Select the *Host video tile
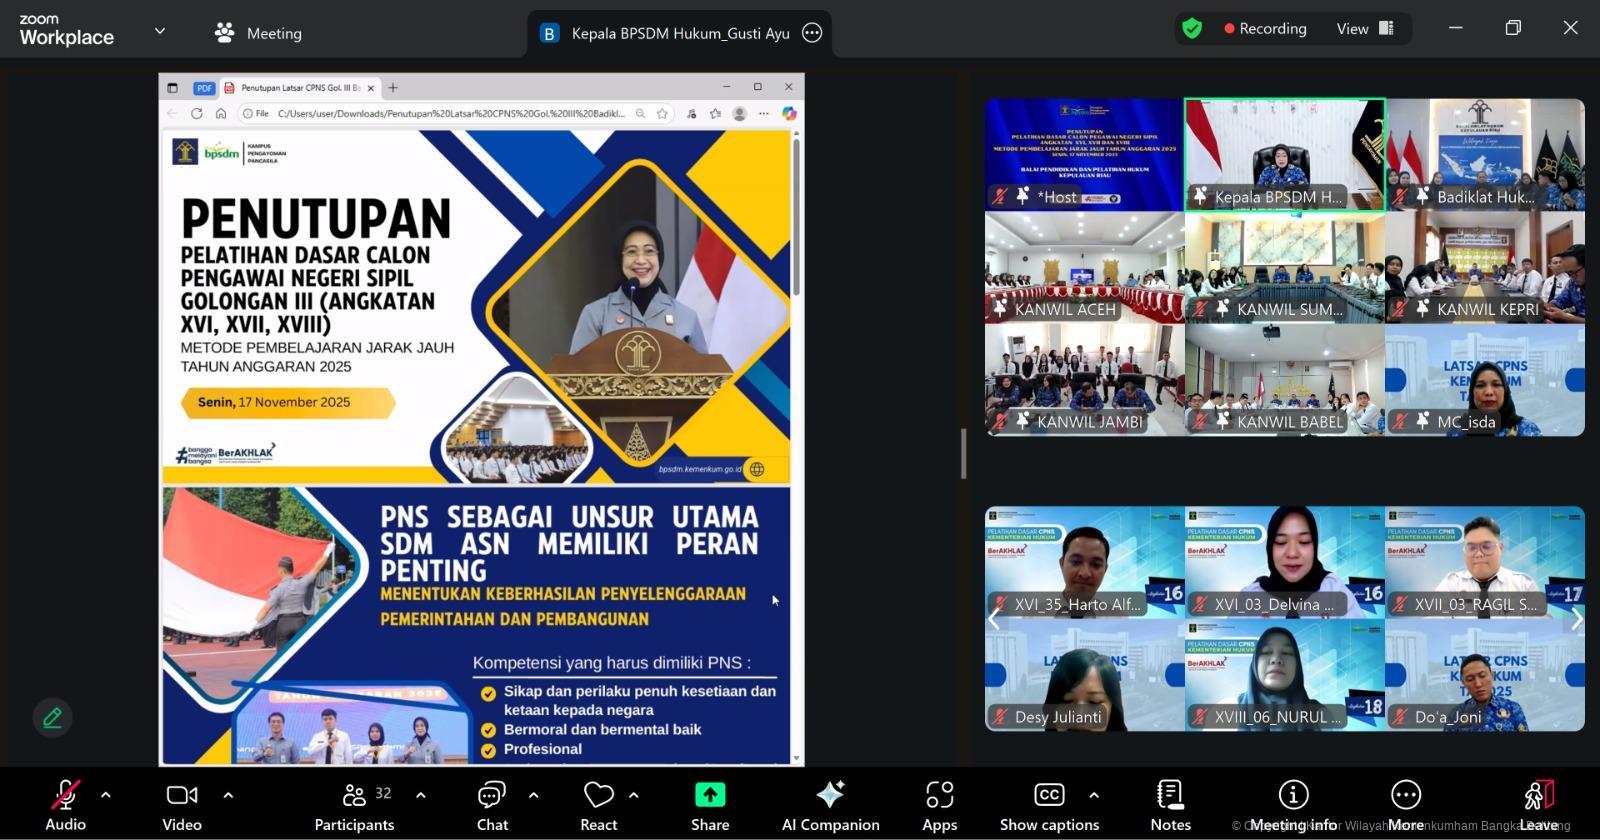 (x=1084, y=154)
